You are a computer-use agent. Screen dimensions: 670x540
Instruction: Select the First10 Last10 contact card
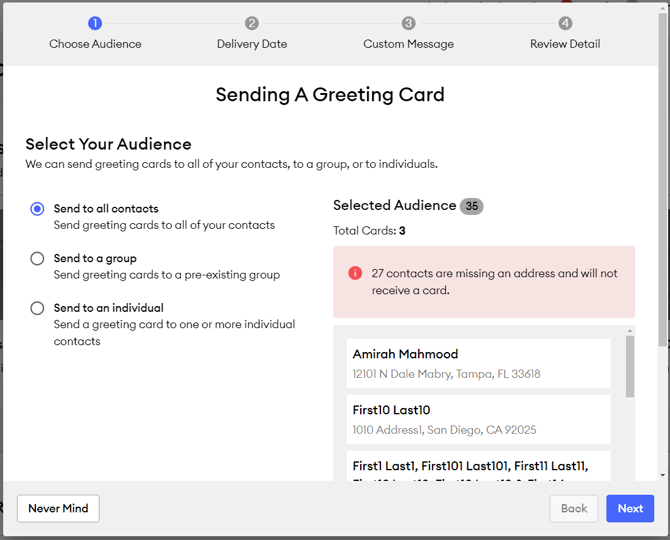[479, 419]
